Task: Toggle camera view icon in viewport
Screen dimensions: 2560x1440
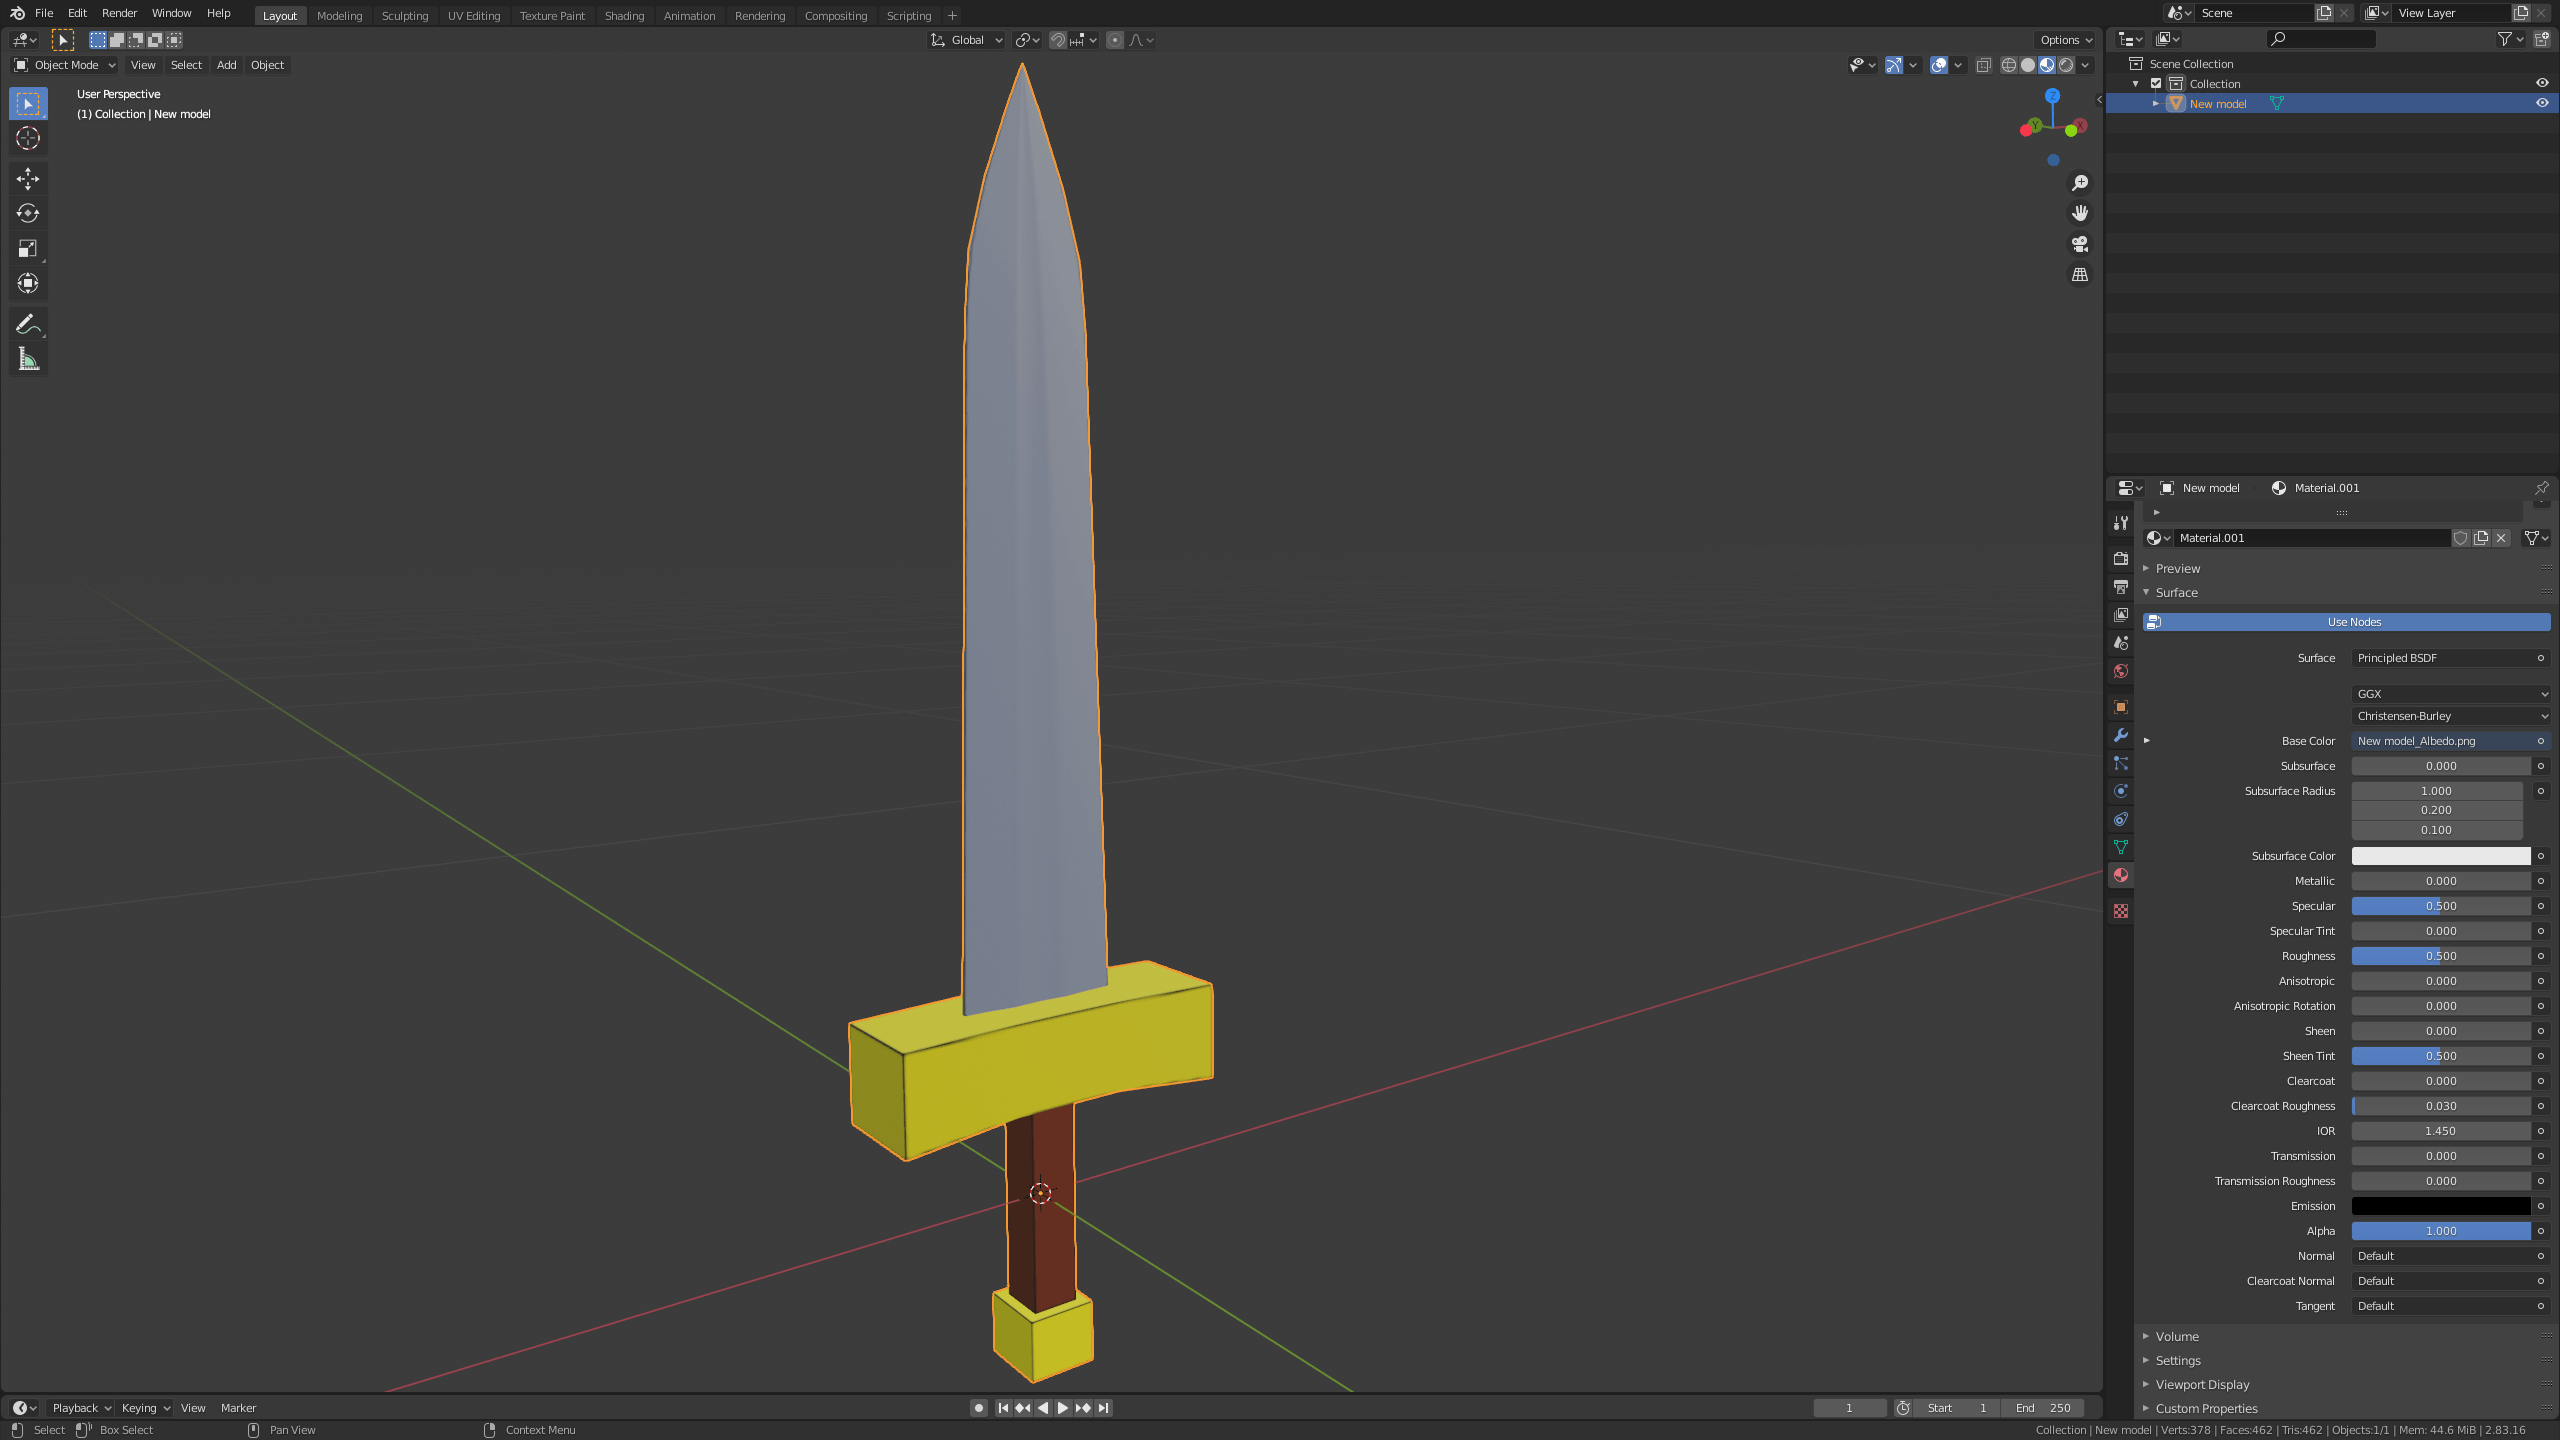Action: 2080,244
